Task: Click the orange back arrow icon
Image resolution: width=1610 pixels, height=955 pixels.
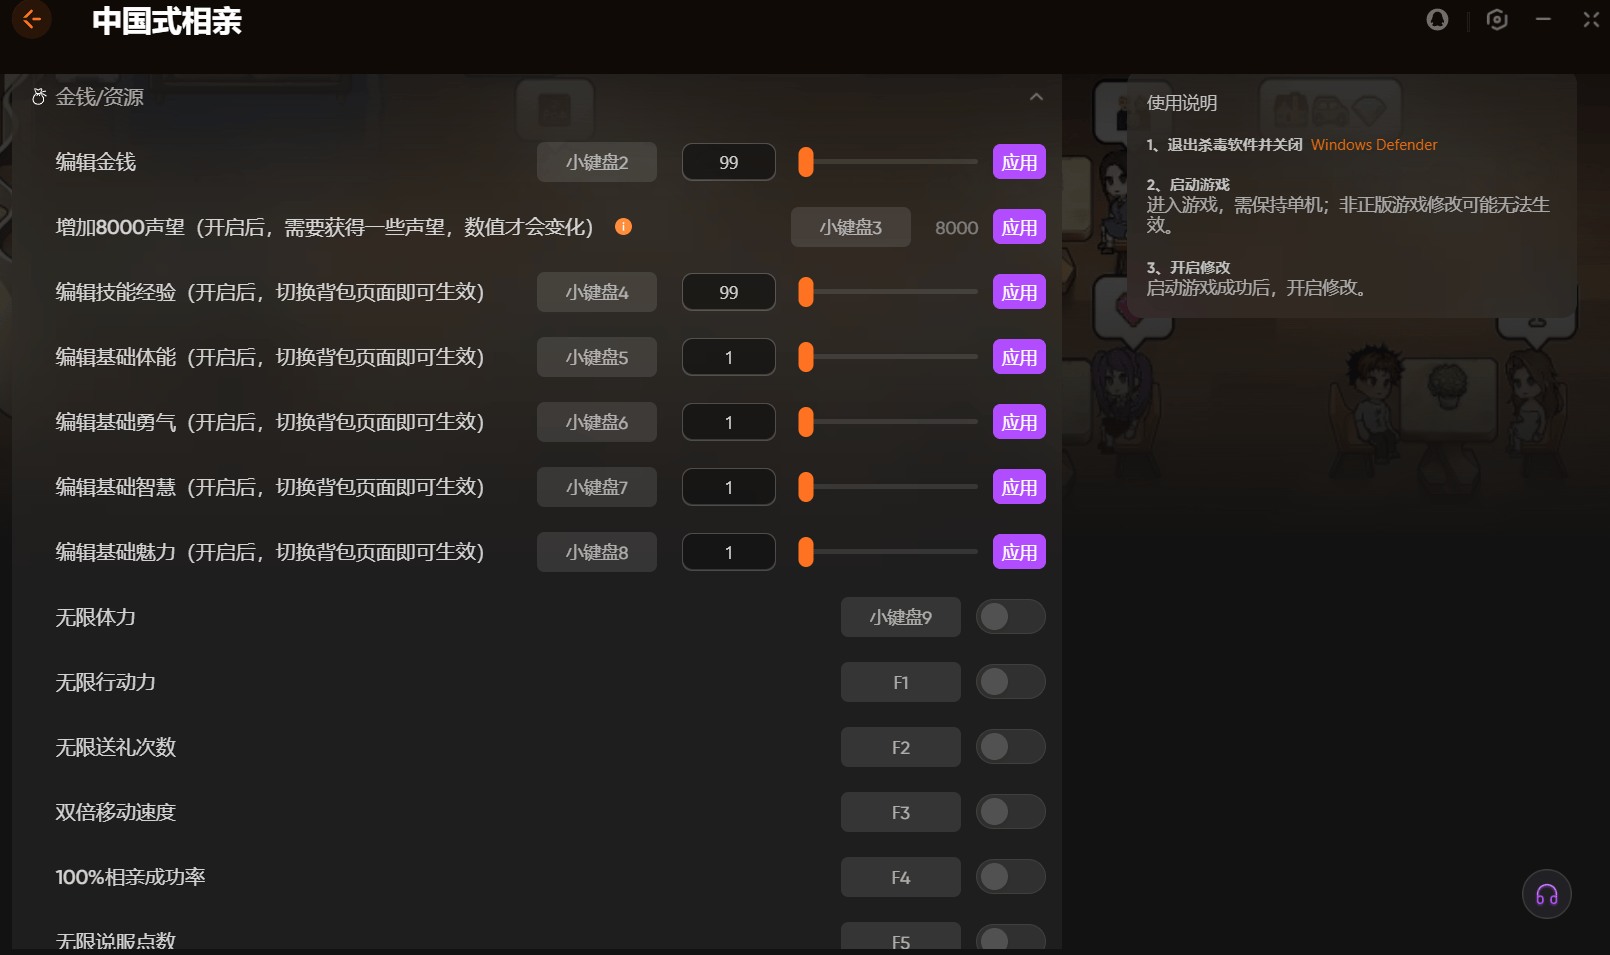Action: click(31, 19)
